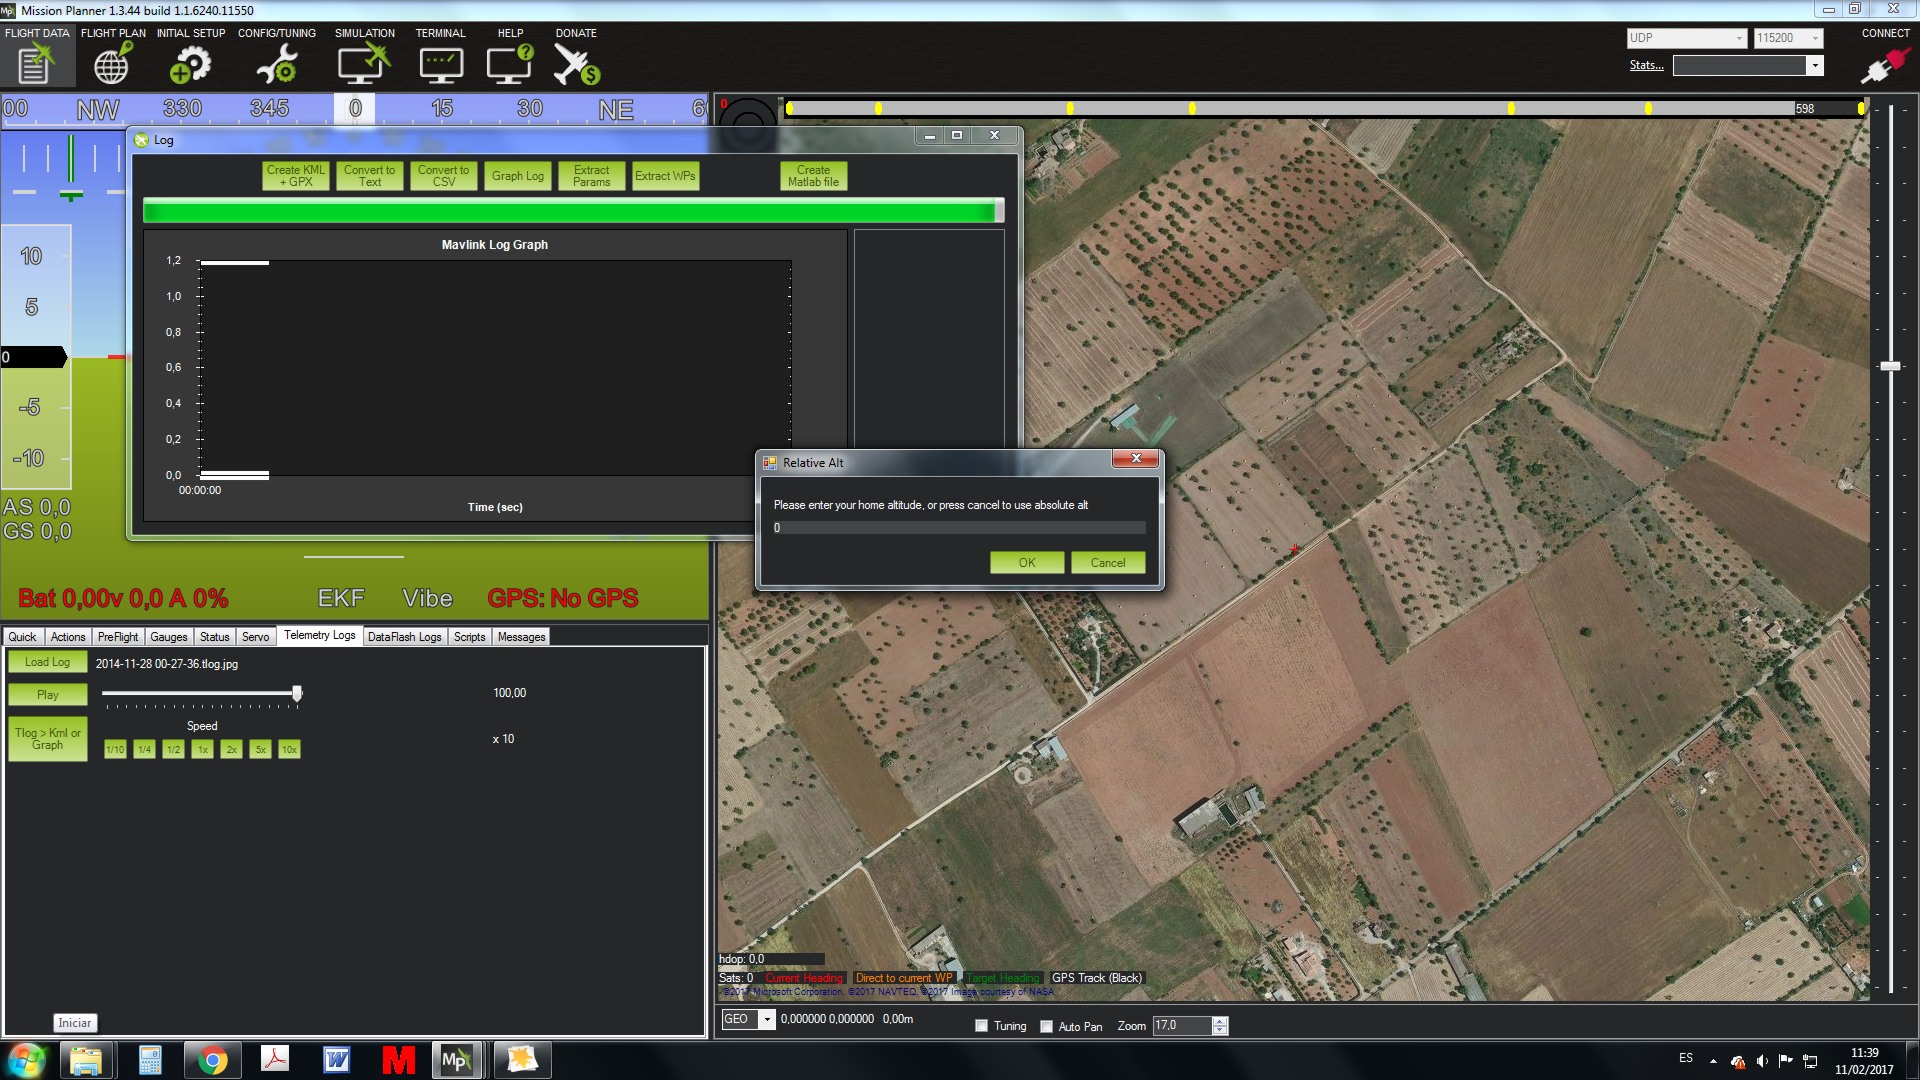The image size is (1920, 1080).
Task: Toggle the Auto Pan checkbox
Action: click(x=1047, y=1026)
